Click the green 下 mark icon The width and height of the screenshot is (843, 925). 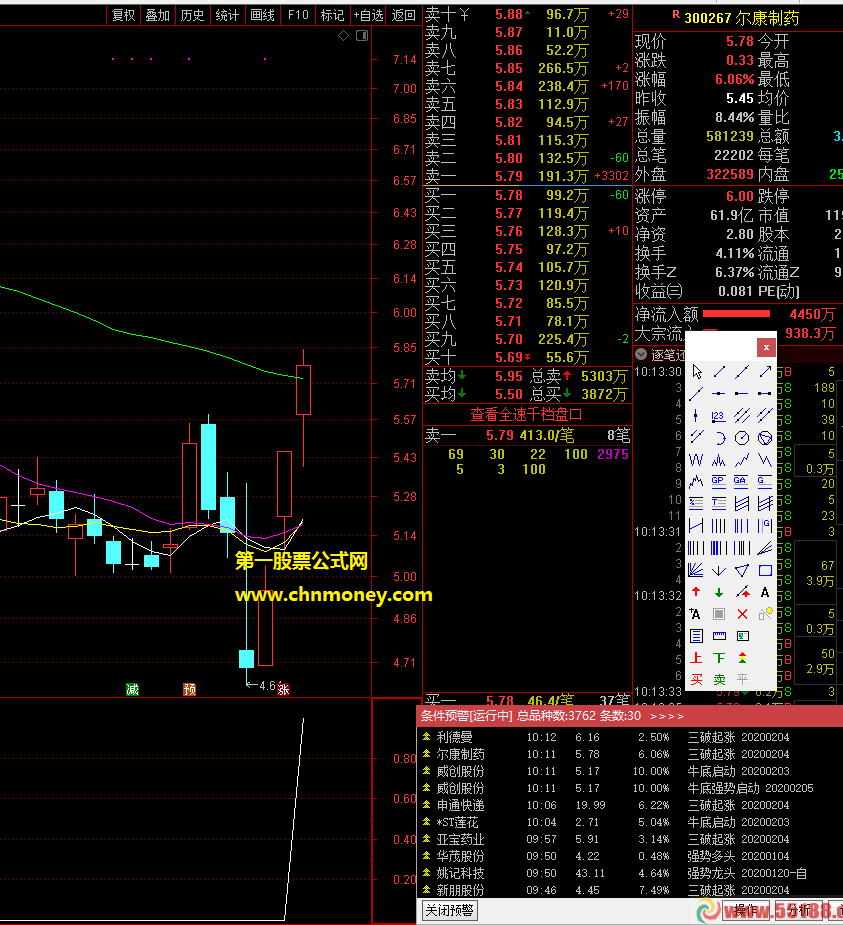click(719, 658)
